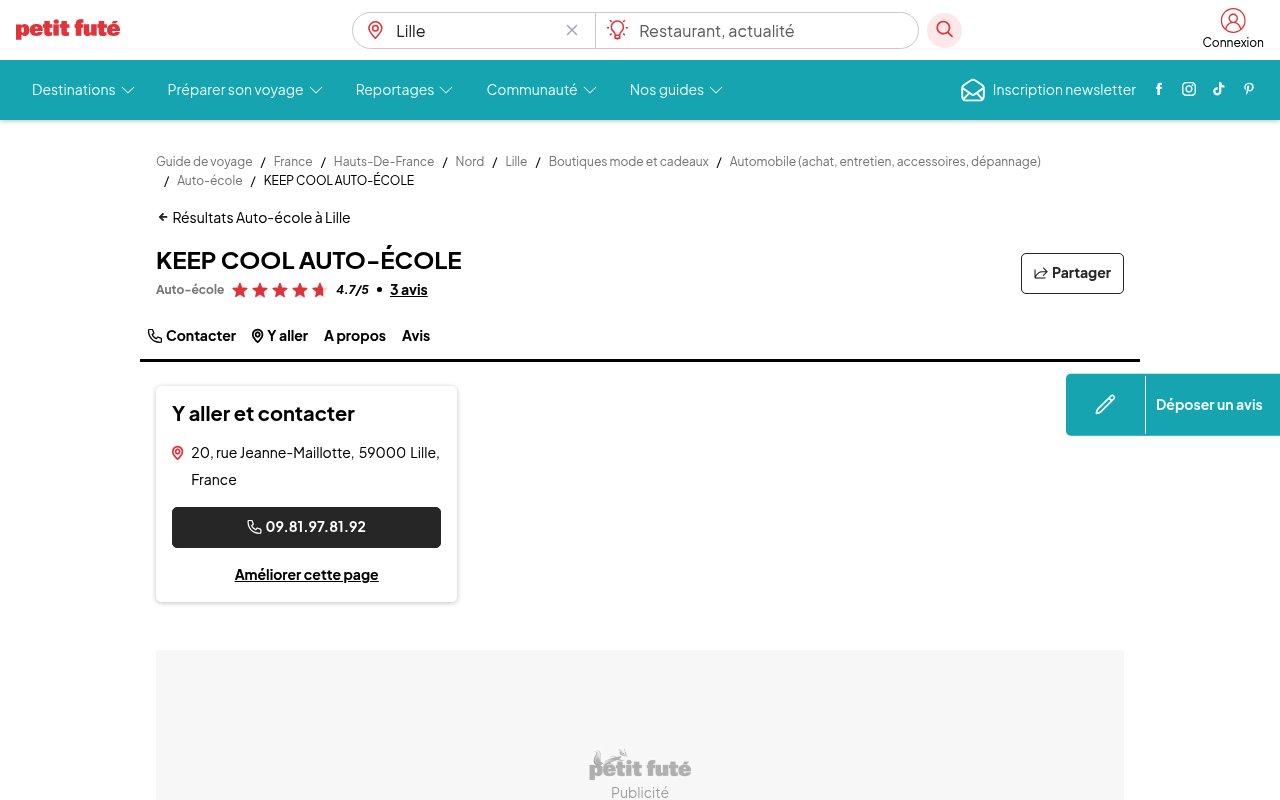Expand the Communauté menu
Image resolution: width=1280 pixels, height=800 pixels.
coord(541,90)
